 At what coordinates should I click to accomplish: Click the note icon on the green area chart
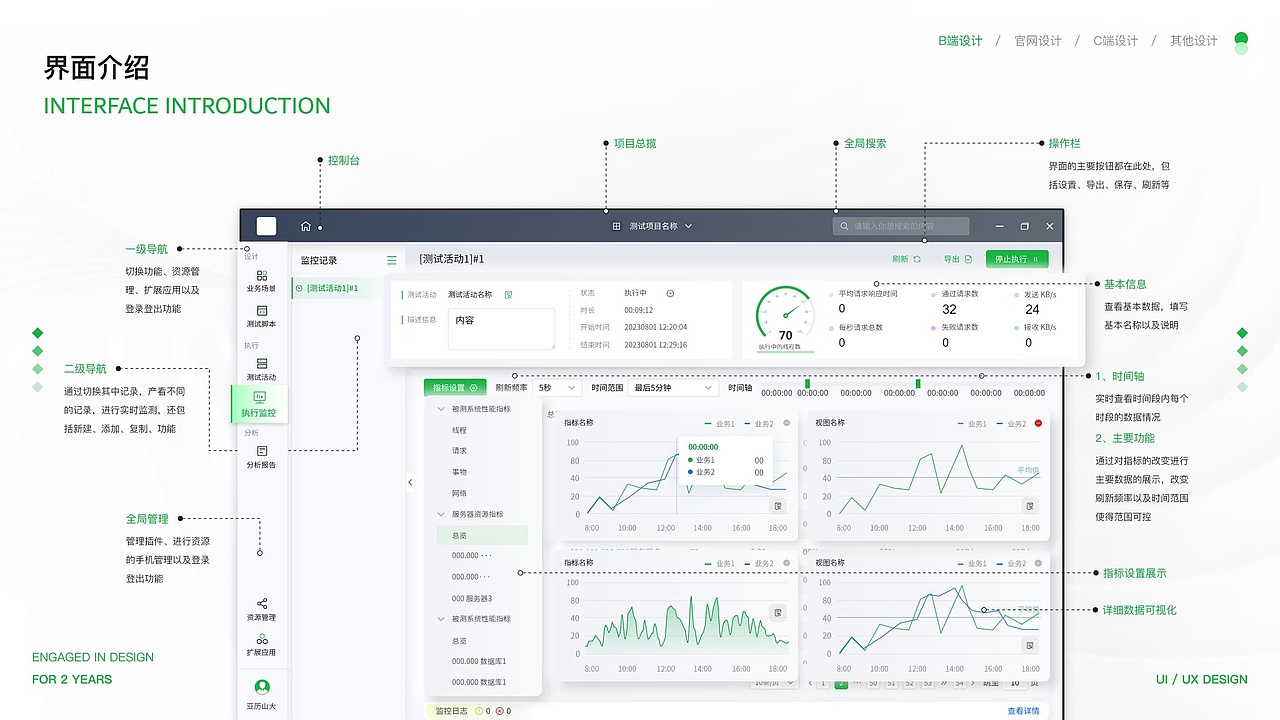tap(777, 612)
